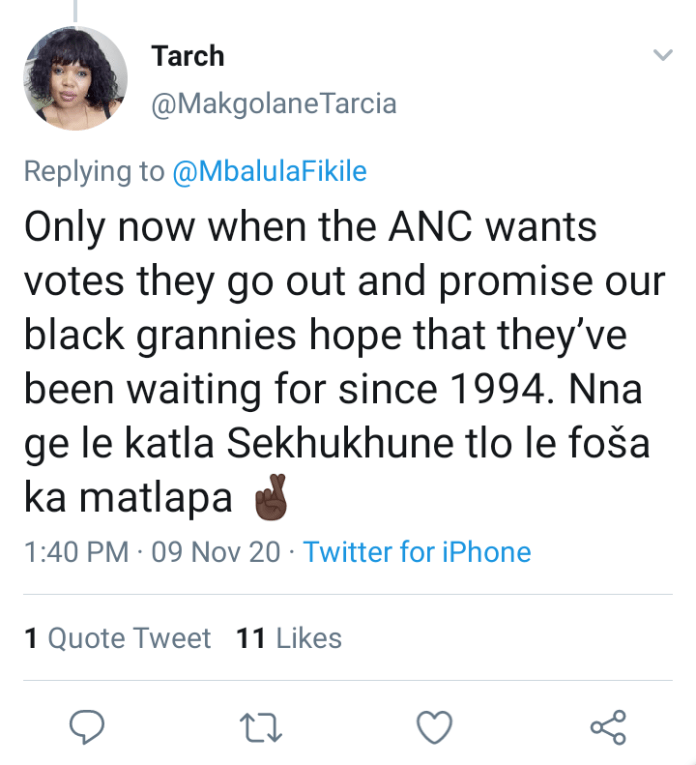Screen dimensions: 696x765
Task: Click the tweet's first line about ANC
Action: pos(310,228)
